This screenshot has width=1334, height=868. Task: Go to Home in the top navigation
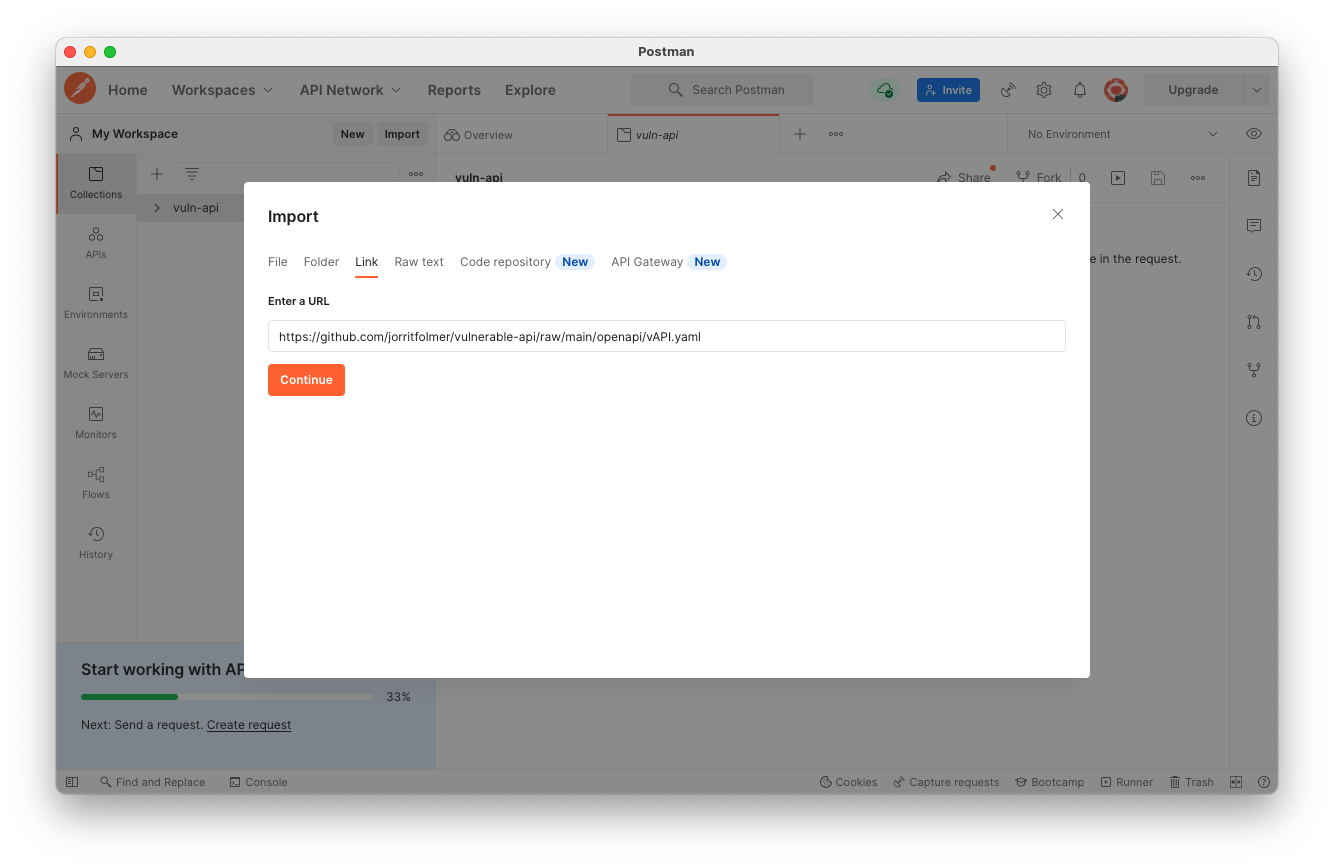tap(128, 90)
